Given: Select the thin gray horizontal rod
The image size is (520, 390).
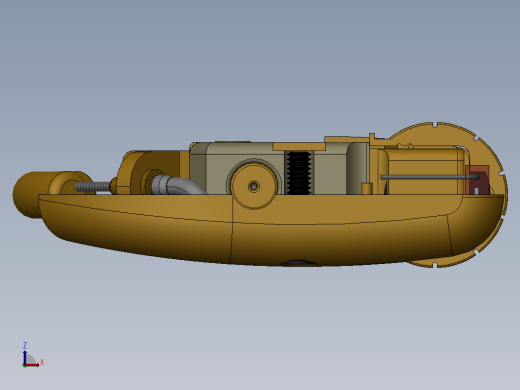Looking at the screenshot, I should (x=430, y=177).
